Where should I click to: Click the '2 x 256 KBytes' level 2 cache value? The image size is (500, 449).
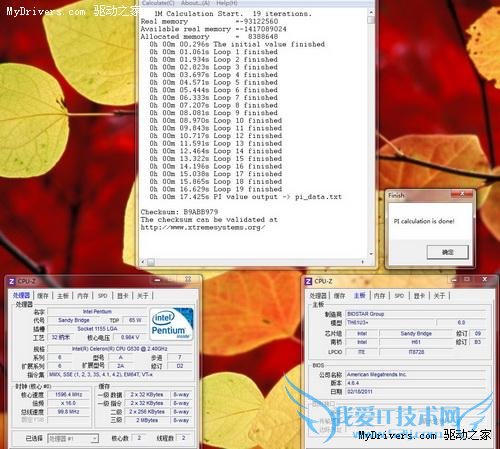click(x=147, y=412)
